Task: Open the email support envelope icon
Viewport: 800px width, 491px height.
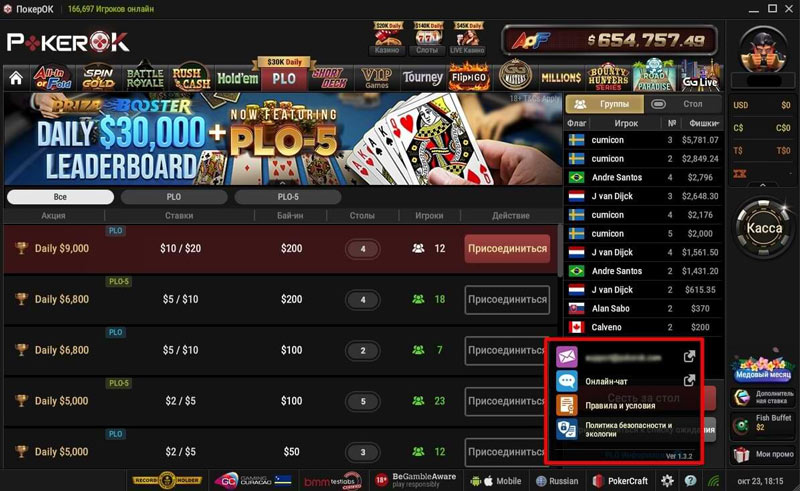Action: click(x=566, y=356)
